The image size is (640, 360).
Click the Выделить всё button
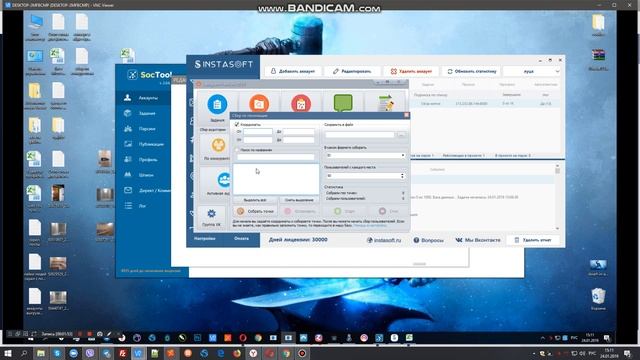point(255,200)
